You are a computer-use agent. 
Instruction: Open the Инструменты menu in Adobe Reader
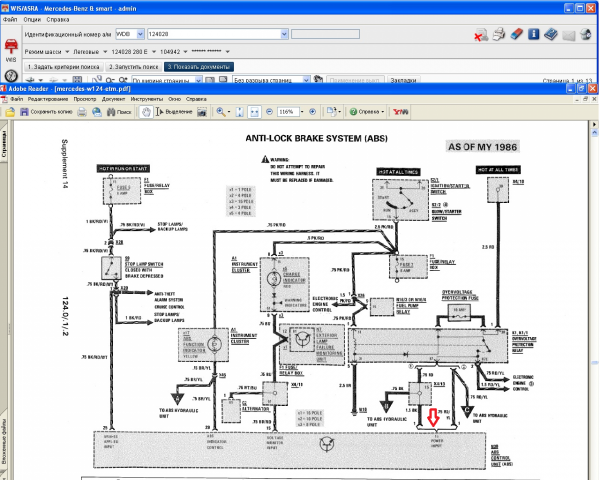[x=147, y=100]
